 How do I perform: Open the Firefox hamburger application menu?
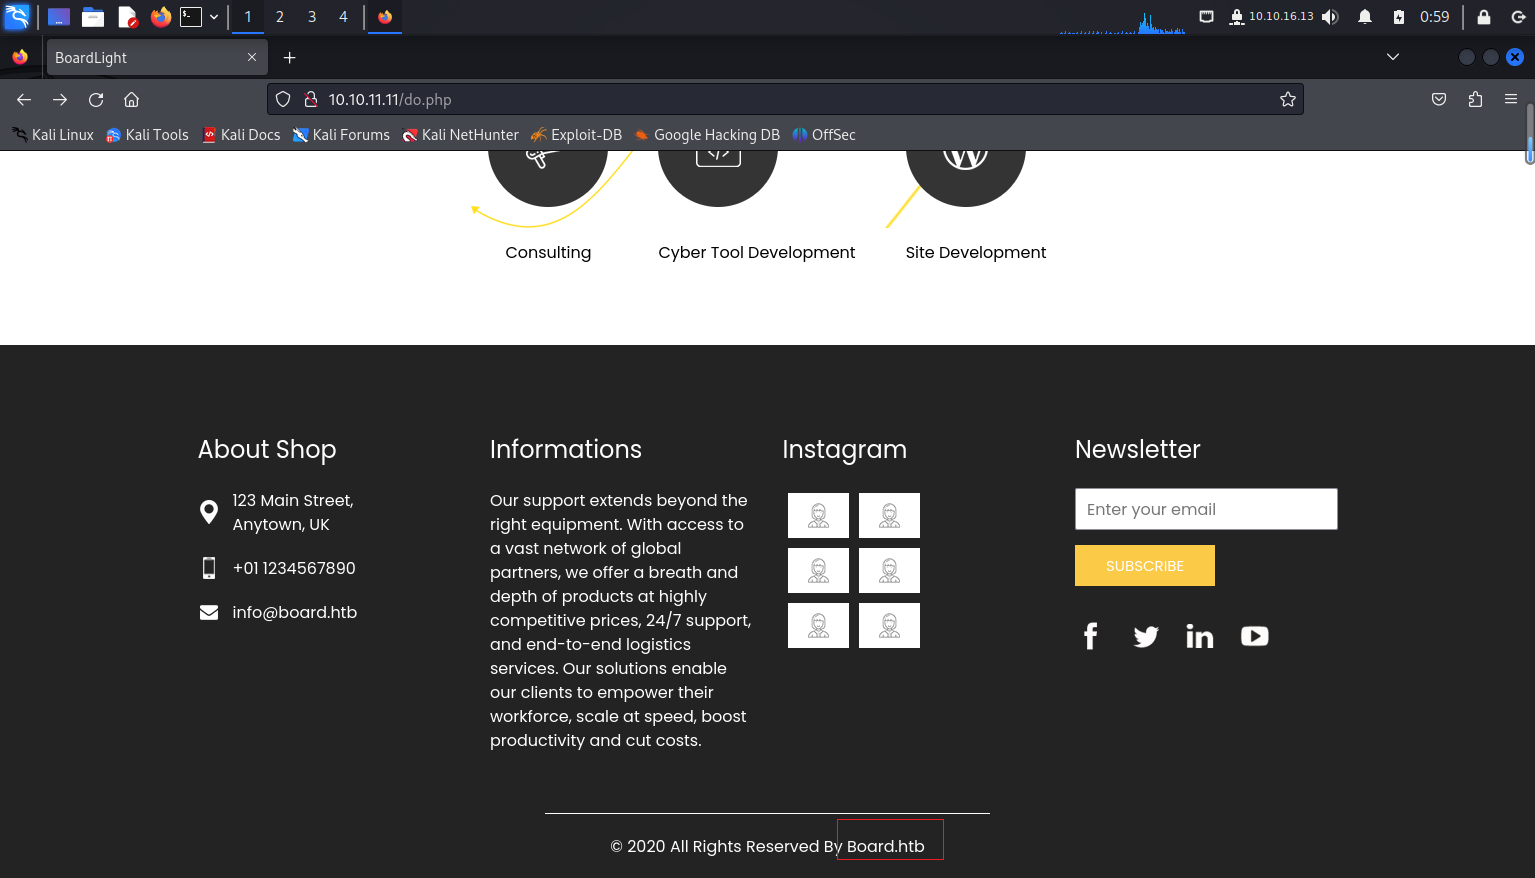1511,99
